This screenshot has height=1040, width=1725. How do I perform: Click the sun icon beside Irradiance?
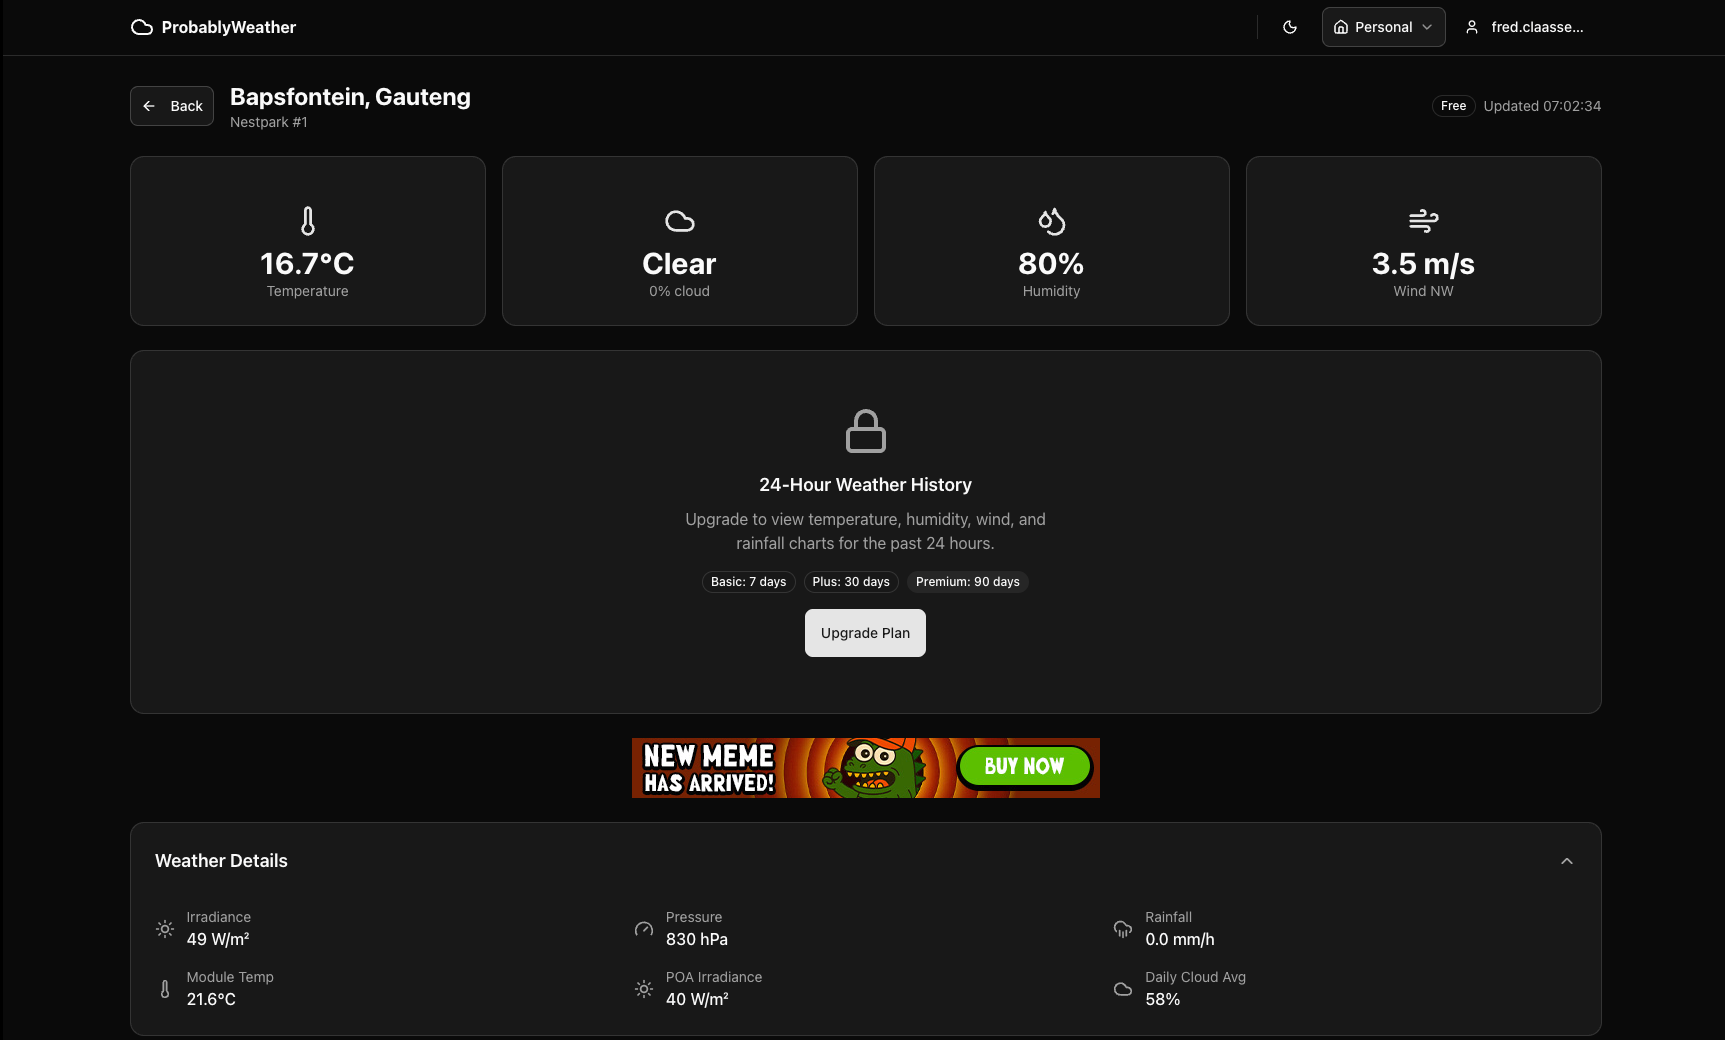(x=165, y=929)
